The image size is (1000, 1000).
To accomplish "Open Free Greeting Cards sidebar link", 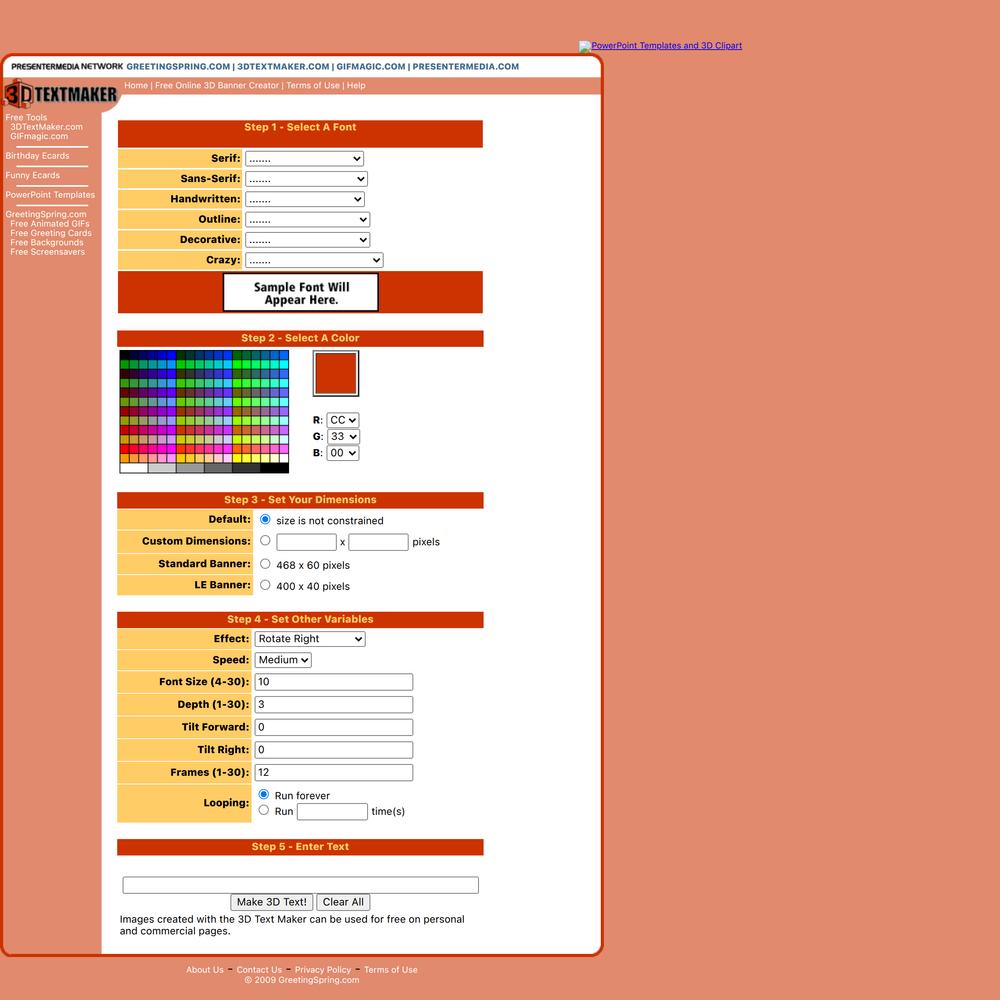I will click(x=51, y=233).
